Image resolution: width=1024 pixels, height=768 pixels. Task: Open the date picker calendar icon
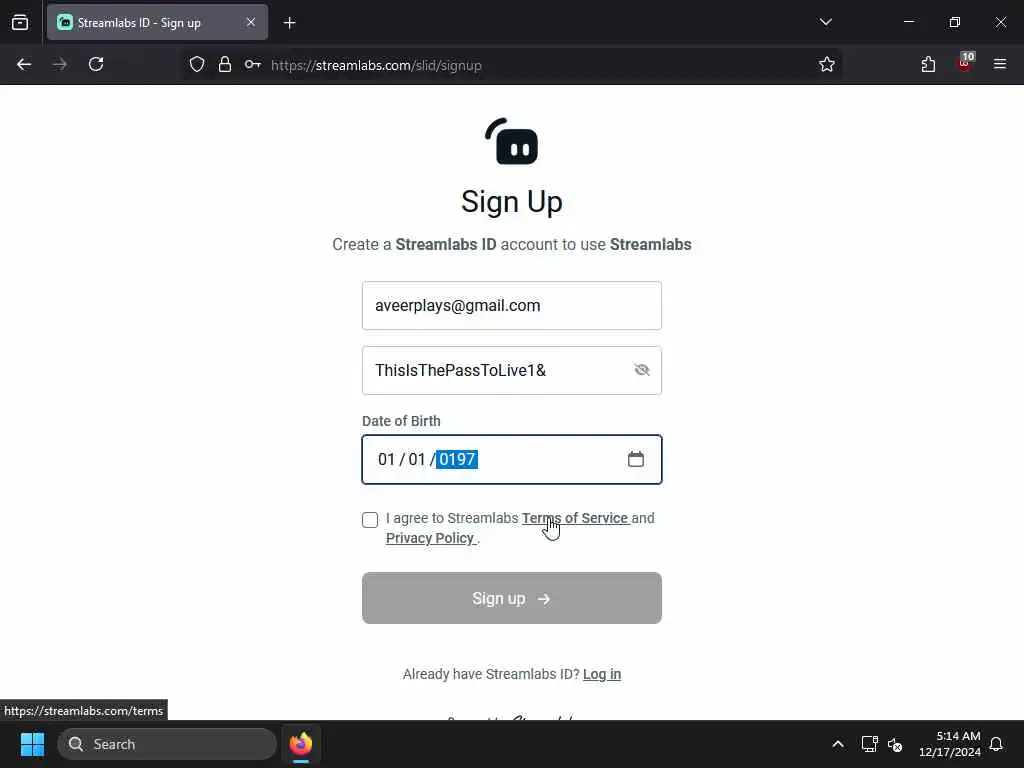coord(635,459)
